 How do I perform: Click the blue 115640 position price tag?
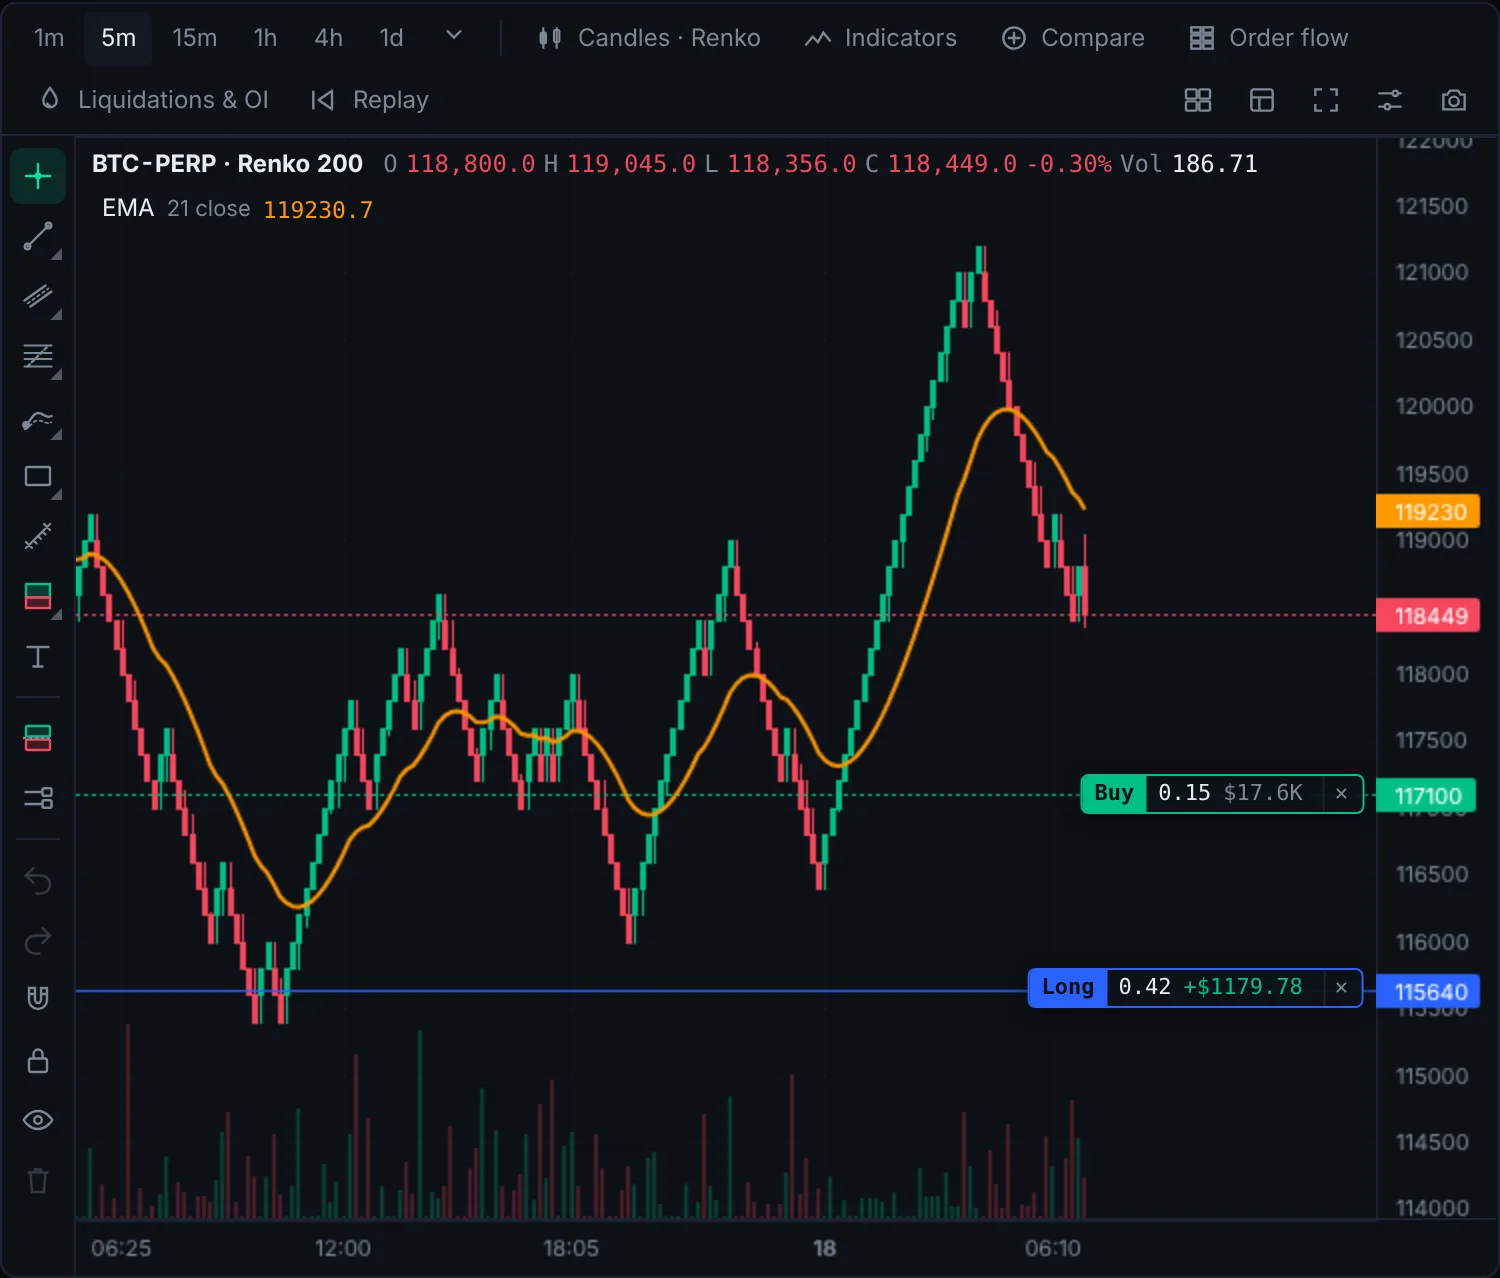point(1429,992)
